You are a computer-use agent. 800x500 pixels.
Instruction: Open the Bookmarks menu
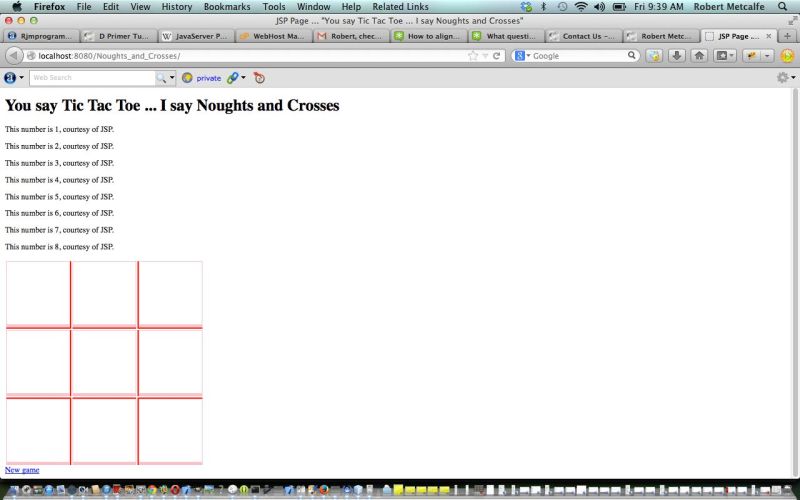click(x=227, y=7)
